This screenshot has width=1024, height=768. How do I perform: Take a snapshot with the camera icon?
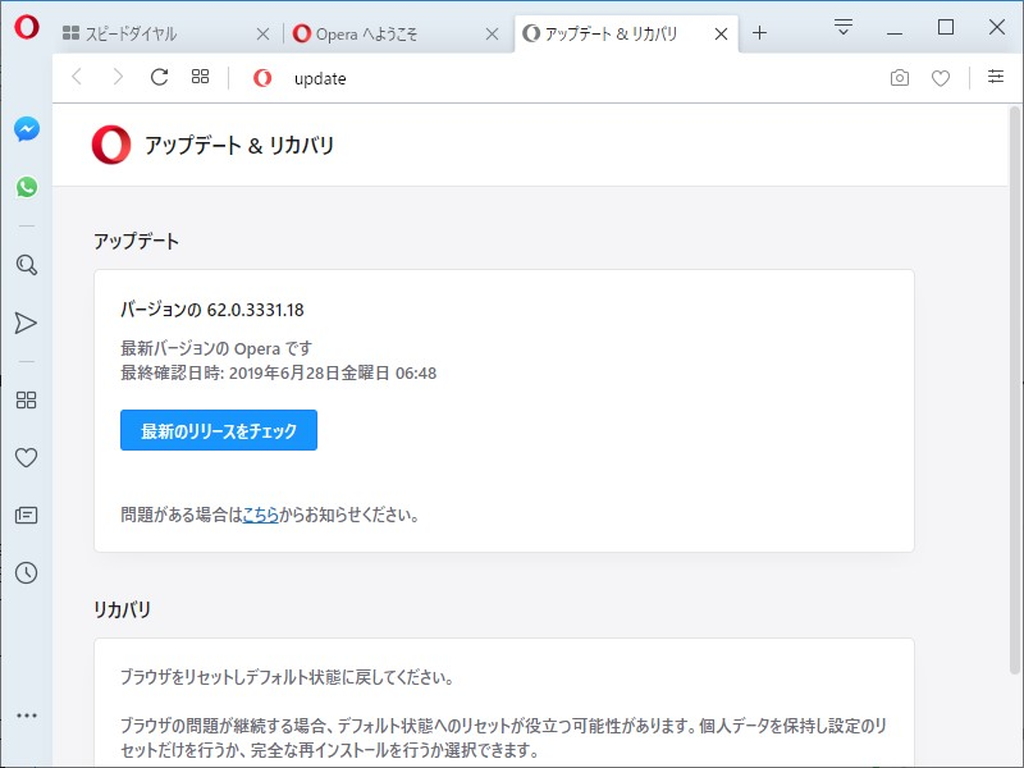pyautogui.click(x=899, y=77)
